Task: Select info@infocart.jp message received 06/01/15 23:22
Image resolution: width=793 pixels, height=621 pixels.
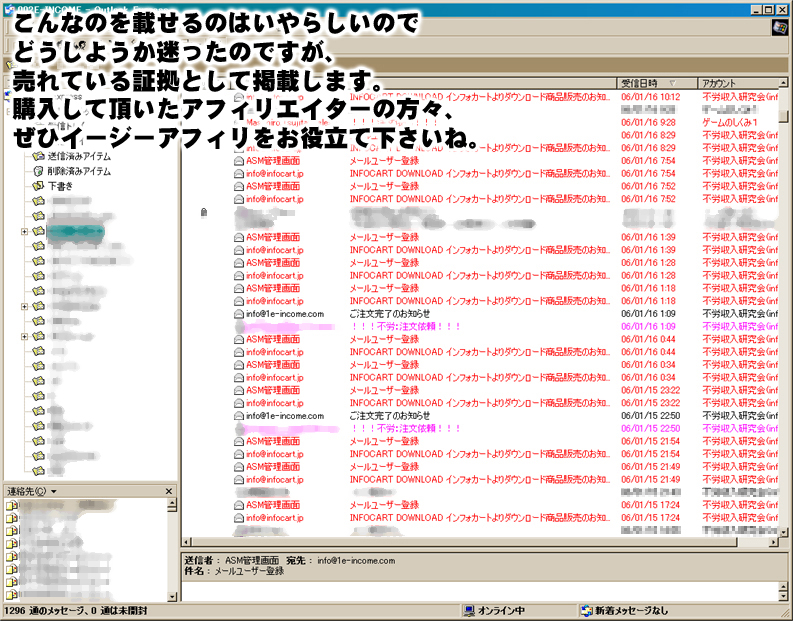Action: click(x=505, y=403)
